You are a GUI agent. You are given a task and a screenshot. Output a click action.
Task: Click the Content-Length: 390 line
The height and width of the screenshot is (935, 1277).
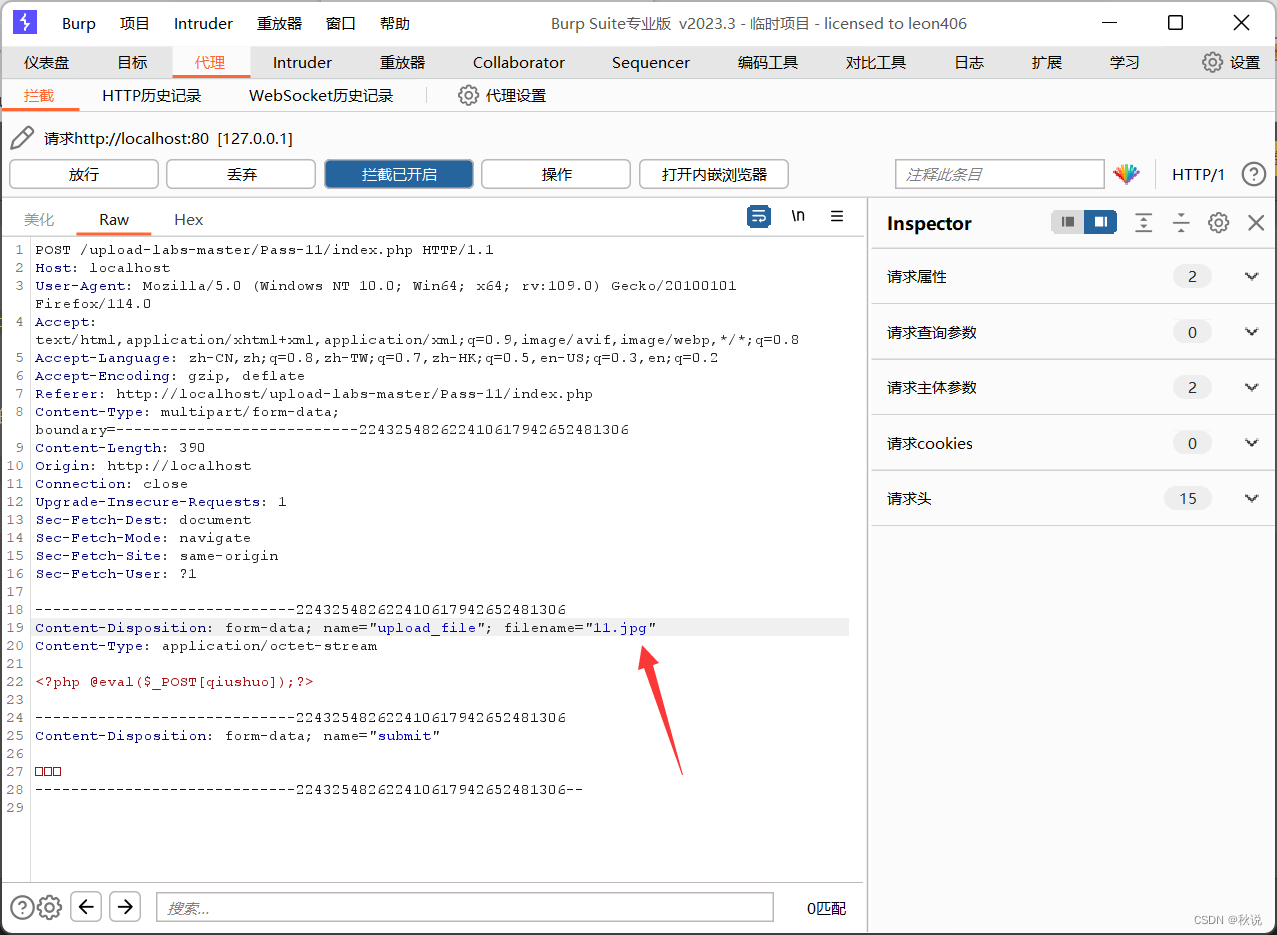click(120, 447)
